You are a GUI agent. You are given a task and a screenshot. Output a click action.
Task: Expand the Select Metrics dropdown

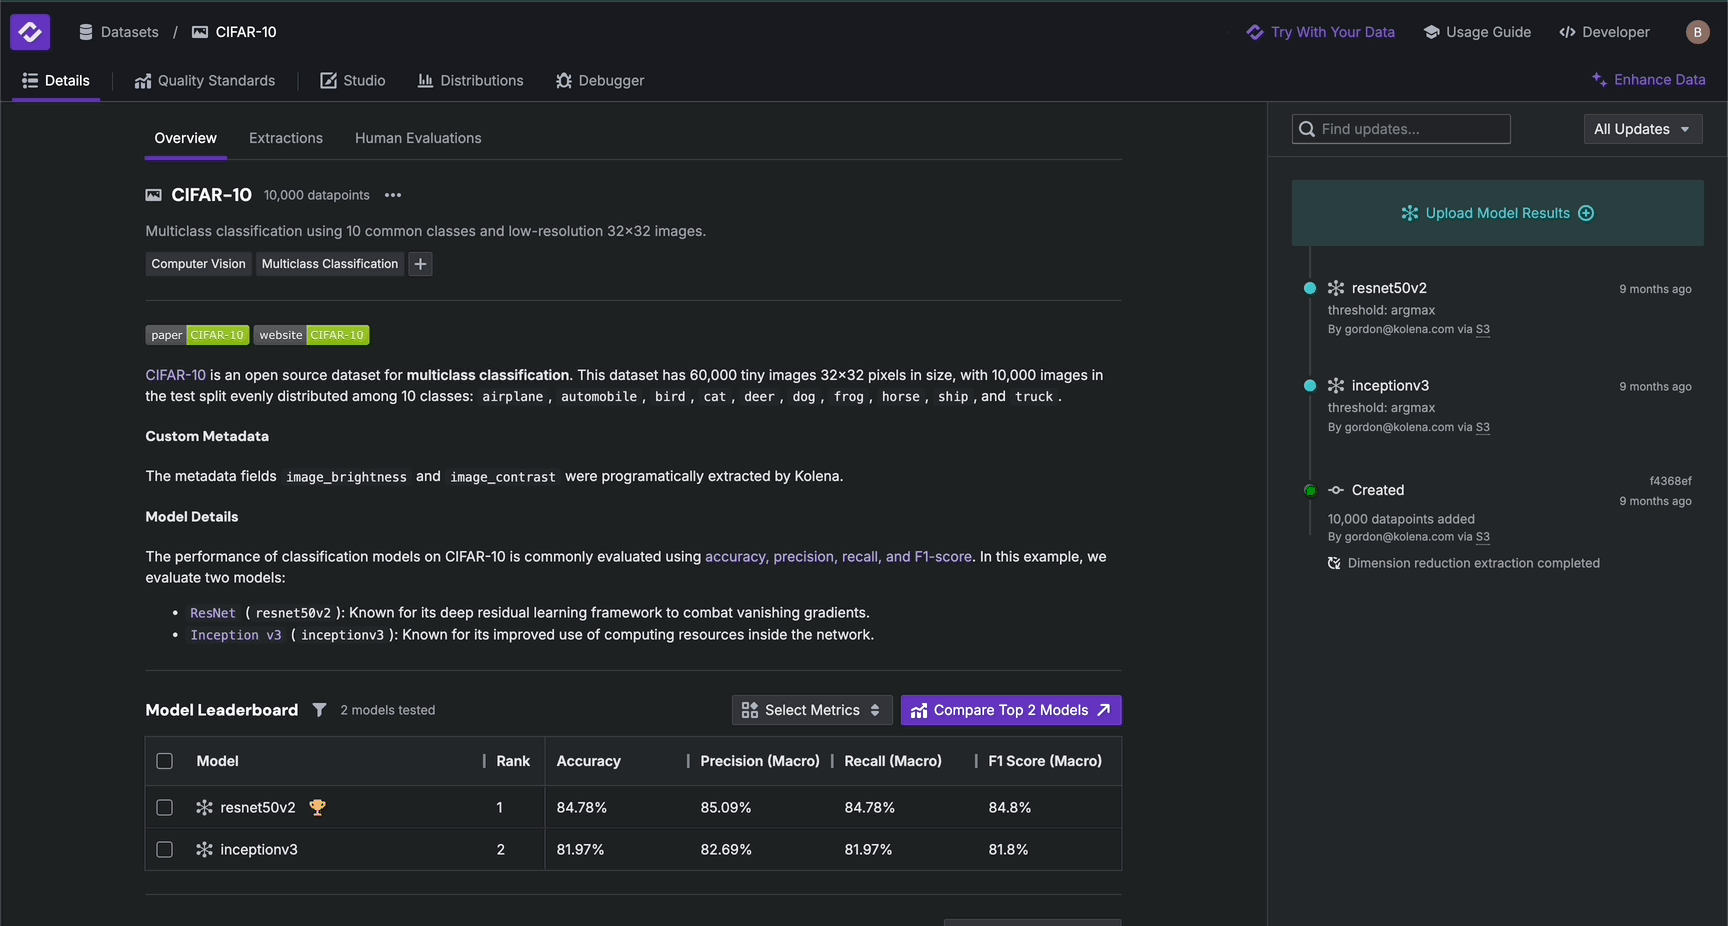(811, 710)
